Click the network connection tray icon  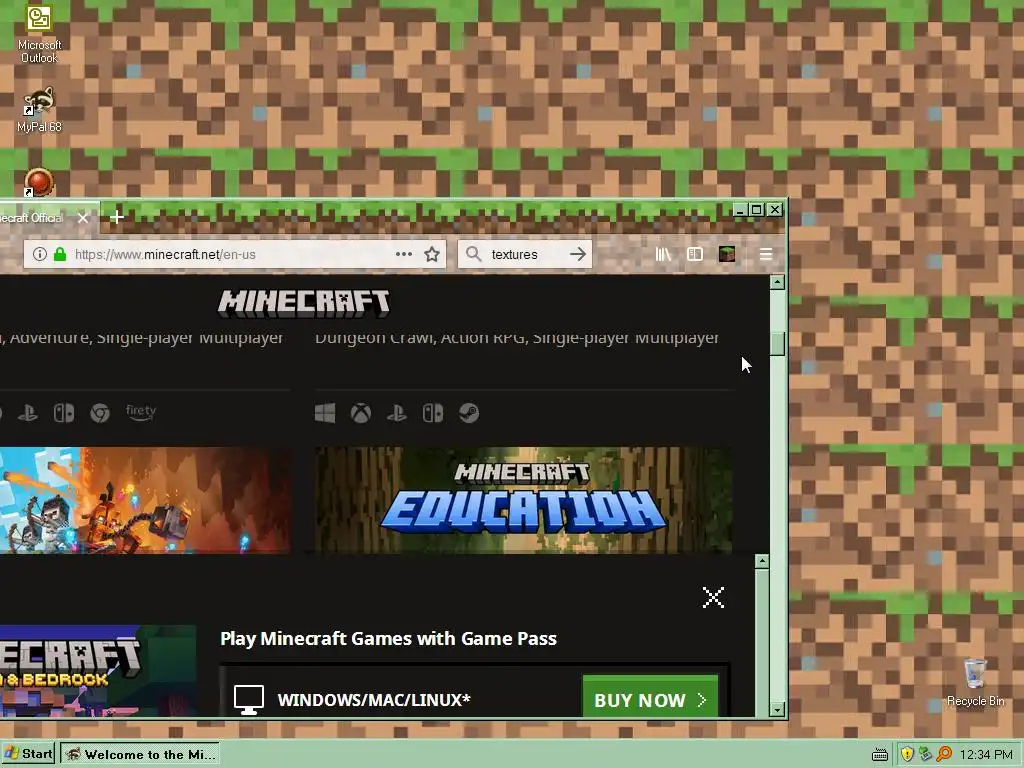925,754
